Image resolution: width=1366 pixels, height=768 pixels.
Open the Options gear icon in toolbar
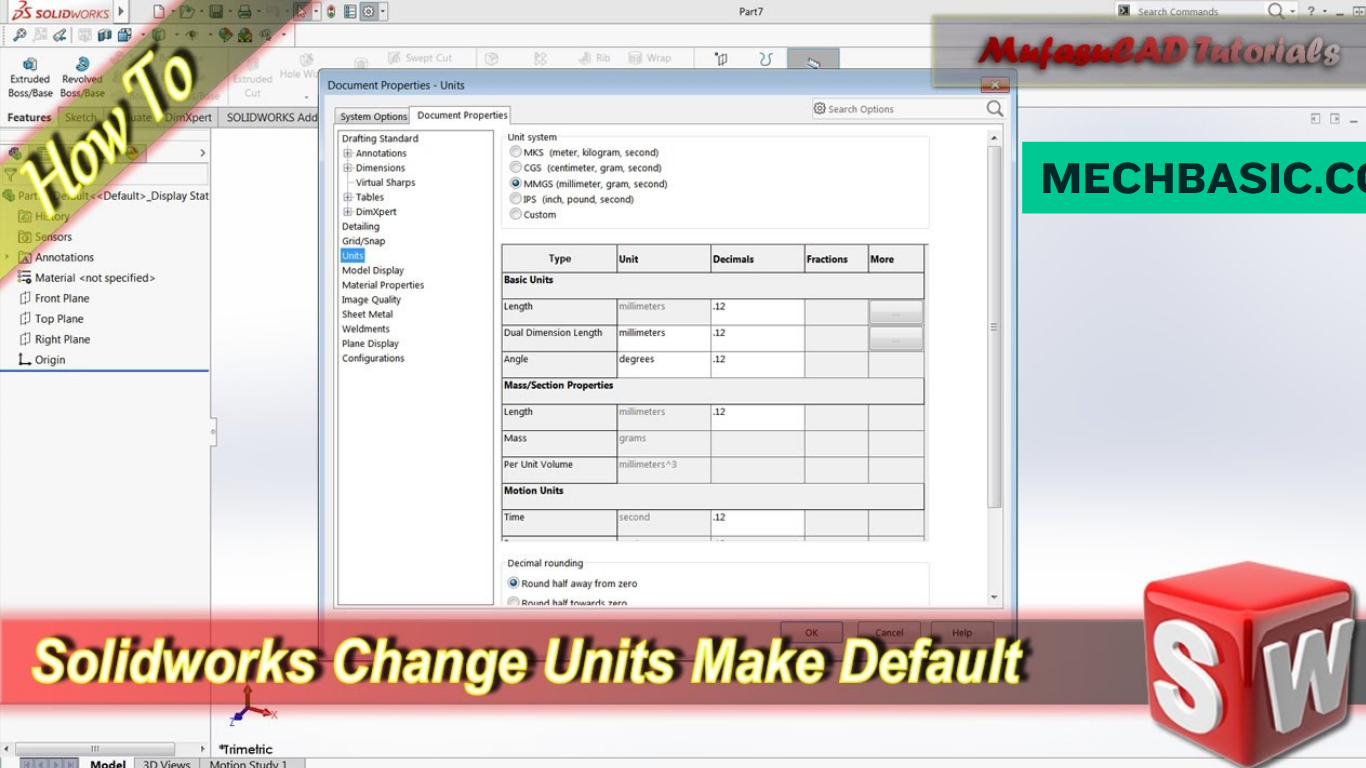tap(368, 12)
